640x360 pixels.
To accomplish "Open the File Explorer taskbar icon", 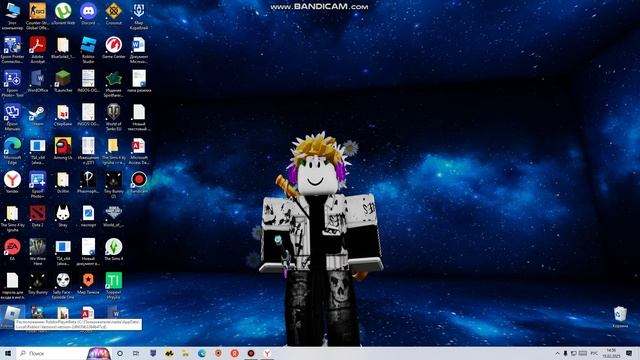I will [185, 353].
